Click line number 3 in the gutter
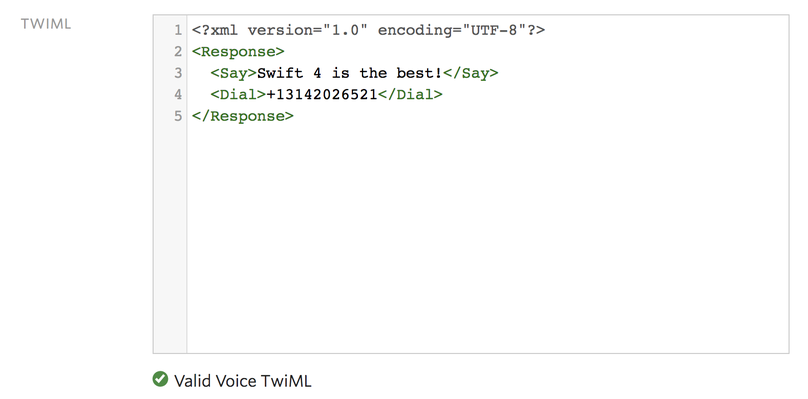808x399 pixels. coord(178,73)
